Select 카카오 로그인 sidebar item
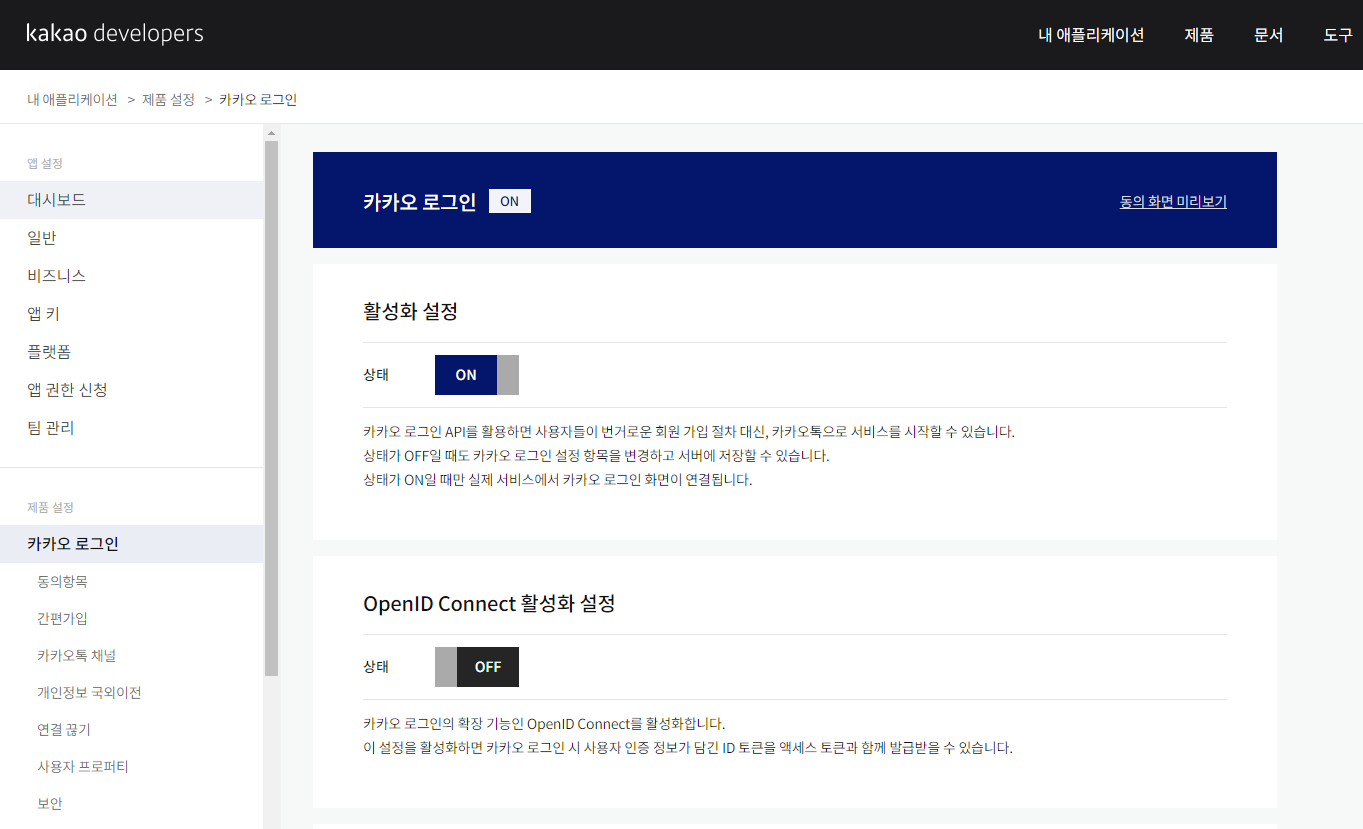Image resolution: width=1363 pixels, height=829 pixels. [131, 544]
